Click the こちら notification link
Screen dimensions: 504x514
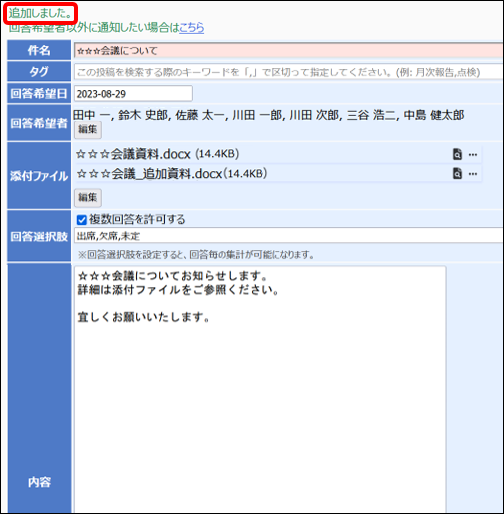192,27
